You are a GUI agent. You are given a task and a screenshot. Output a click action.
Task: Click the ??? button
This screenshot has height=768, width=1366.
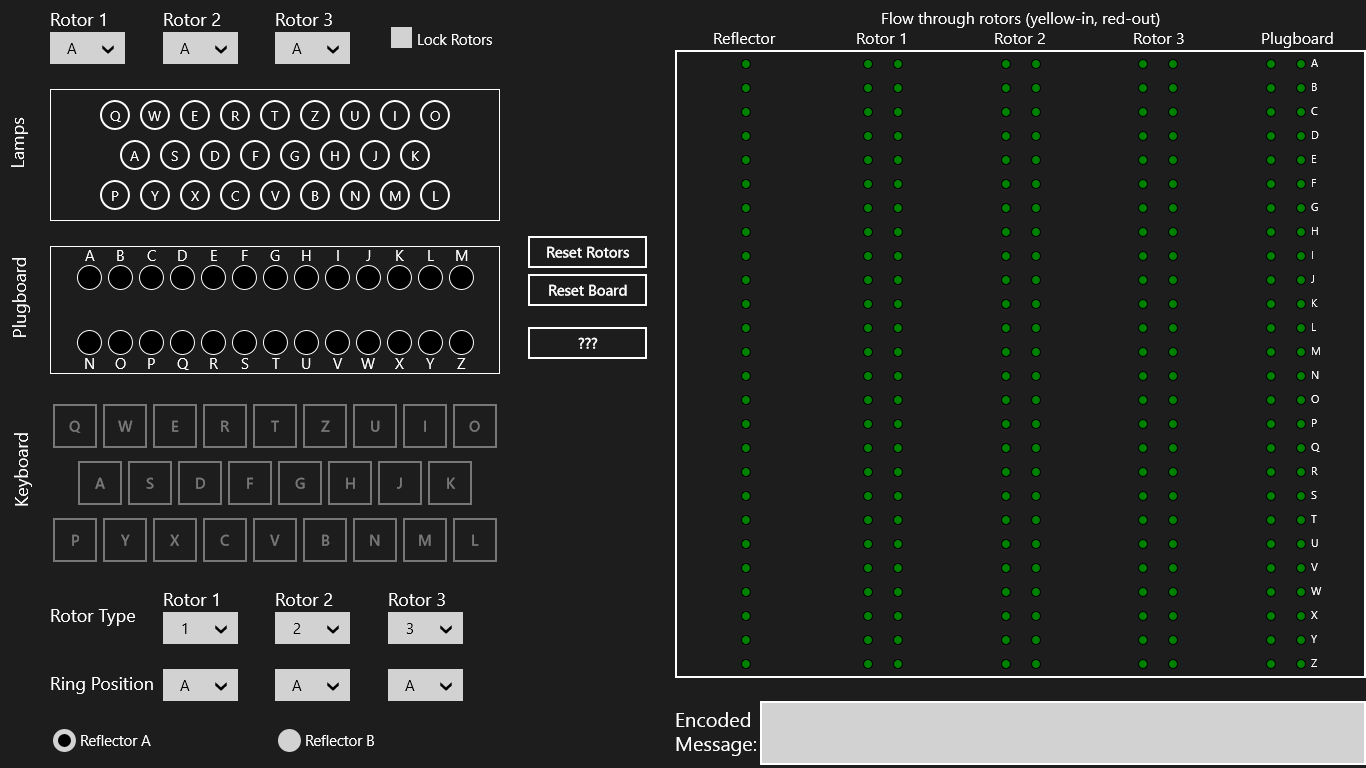click(x=587, y=342)
